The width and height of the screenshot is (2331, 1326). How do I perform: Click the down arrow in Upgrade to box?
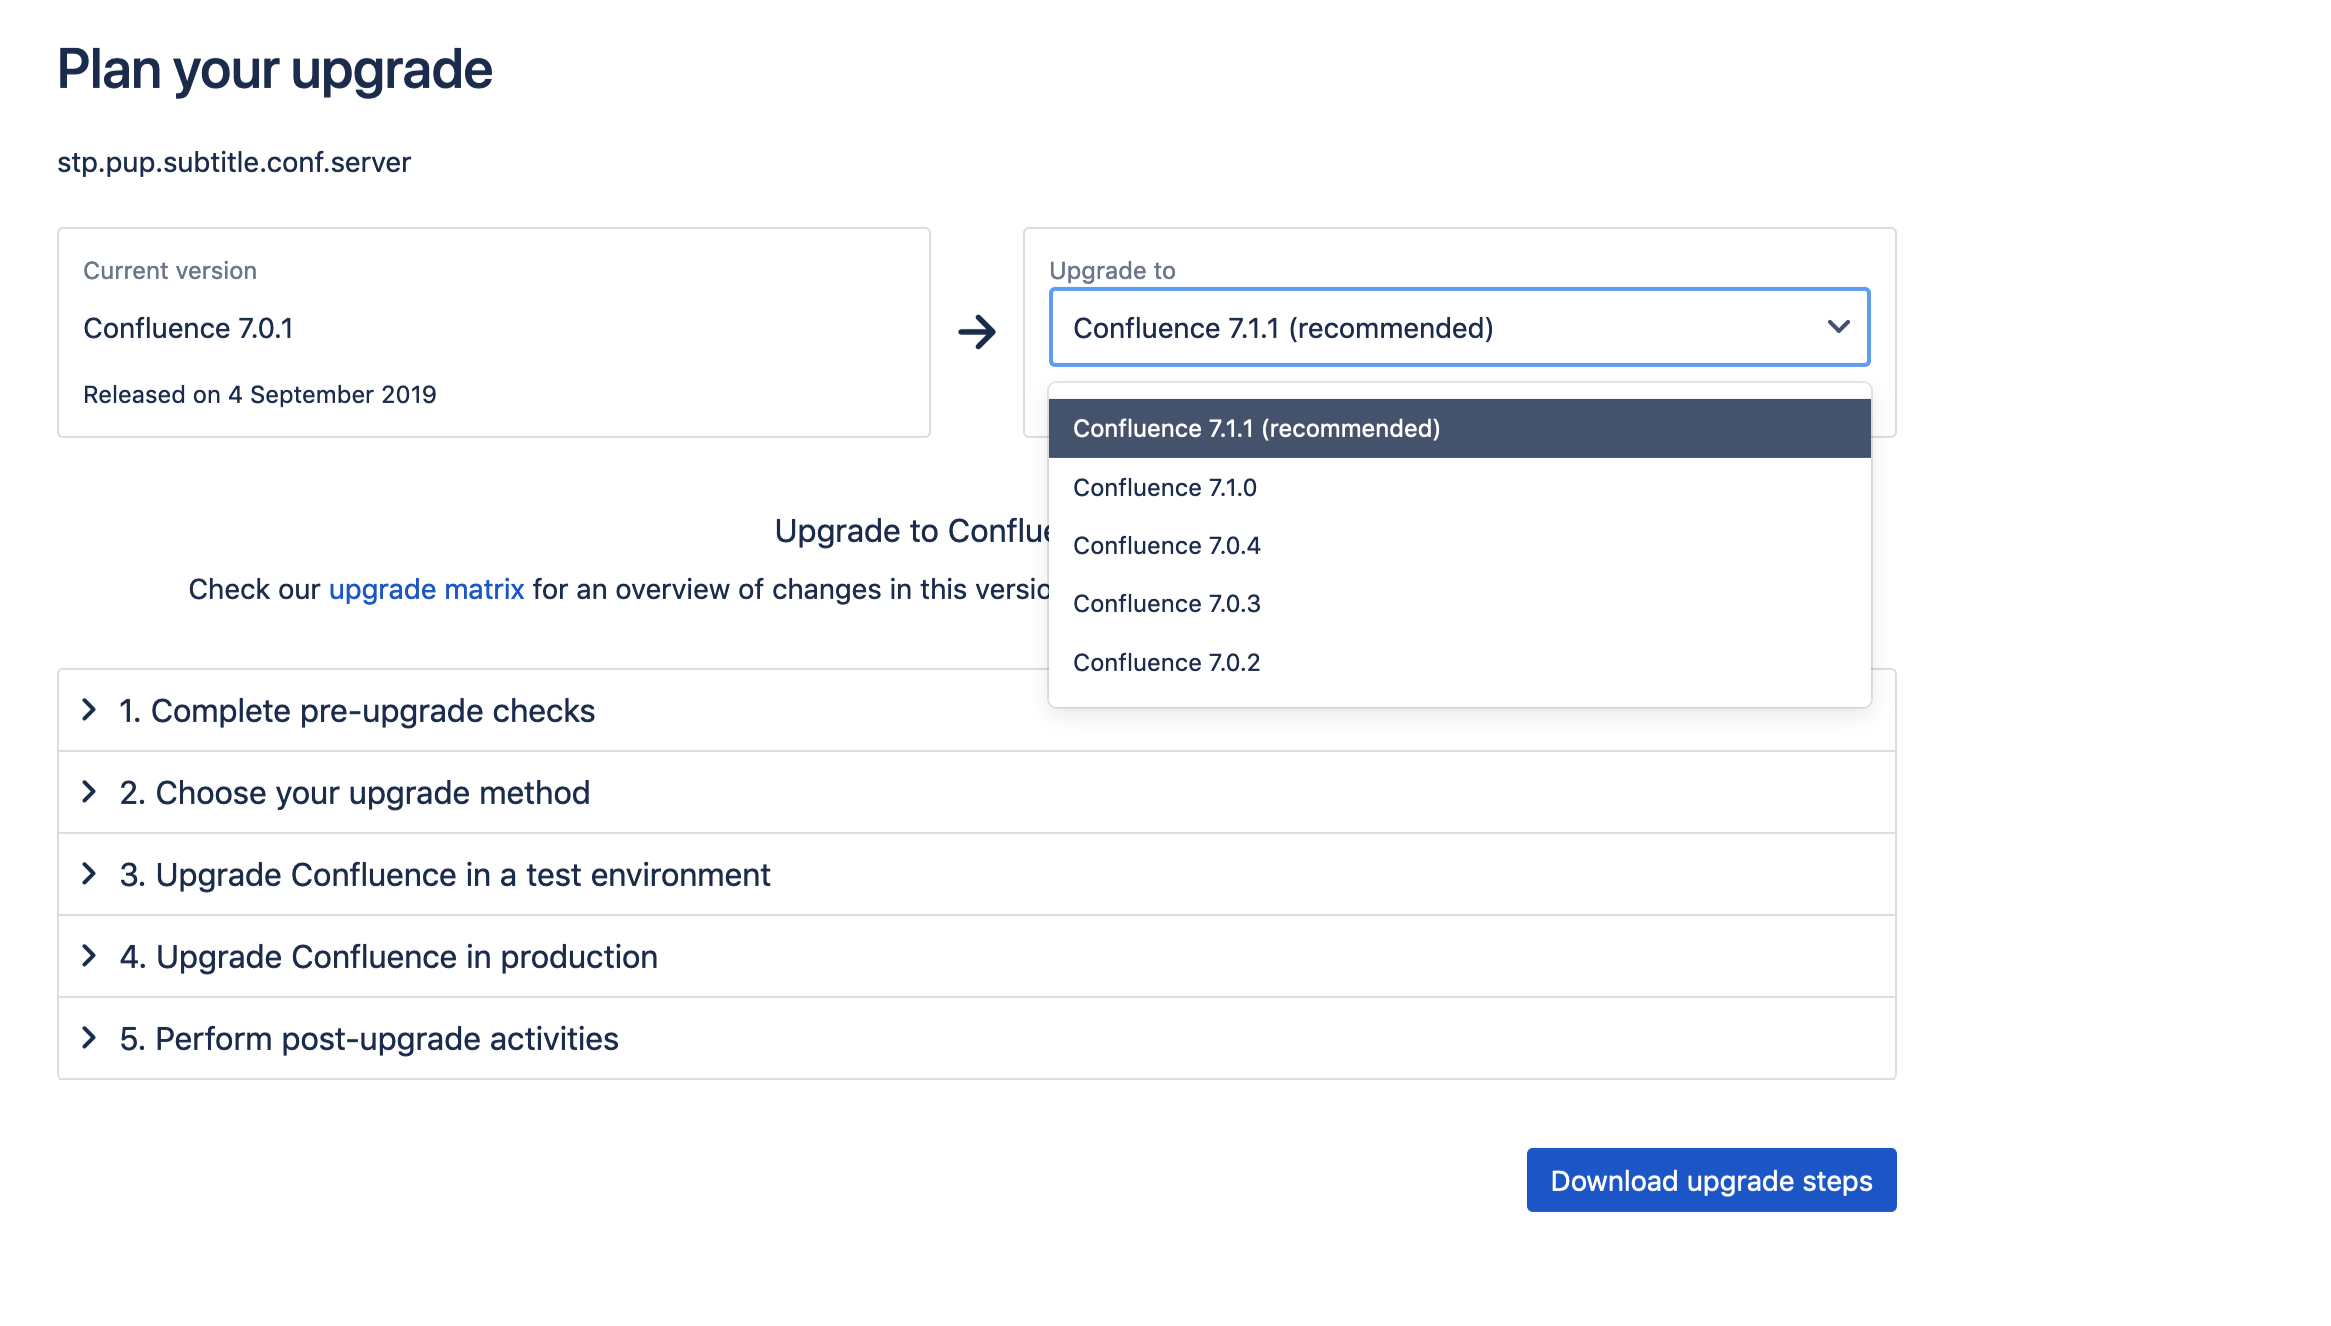point(1838,327)
